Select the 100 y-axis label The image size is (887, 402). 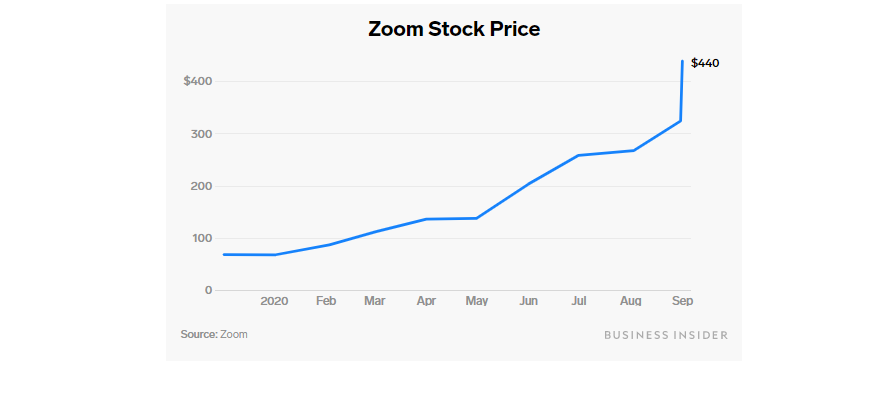point(201,238)
